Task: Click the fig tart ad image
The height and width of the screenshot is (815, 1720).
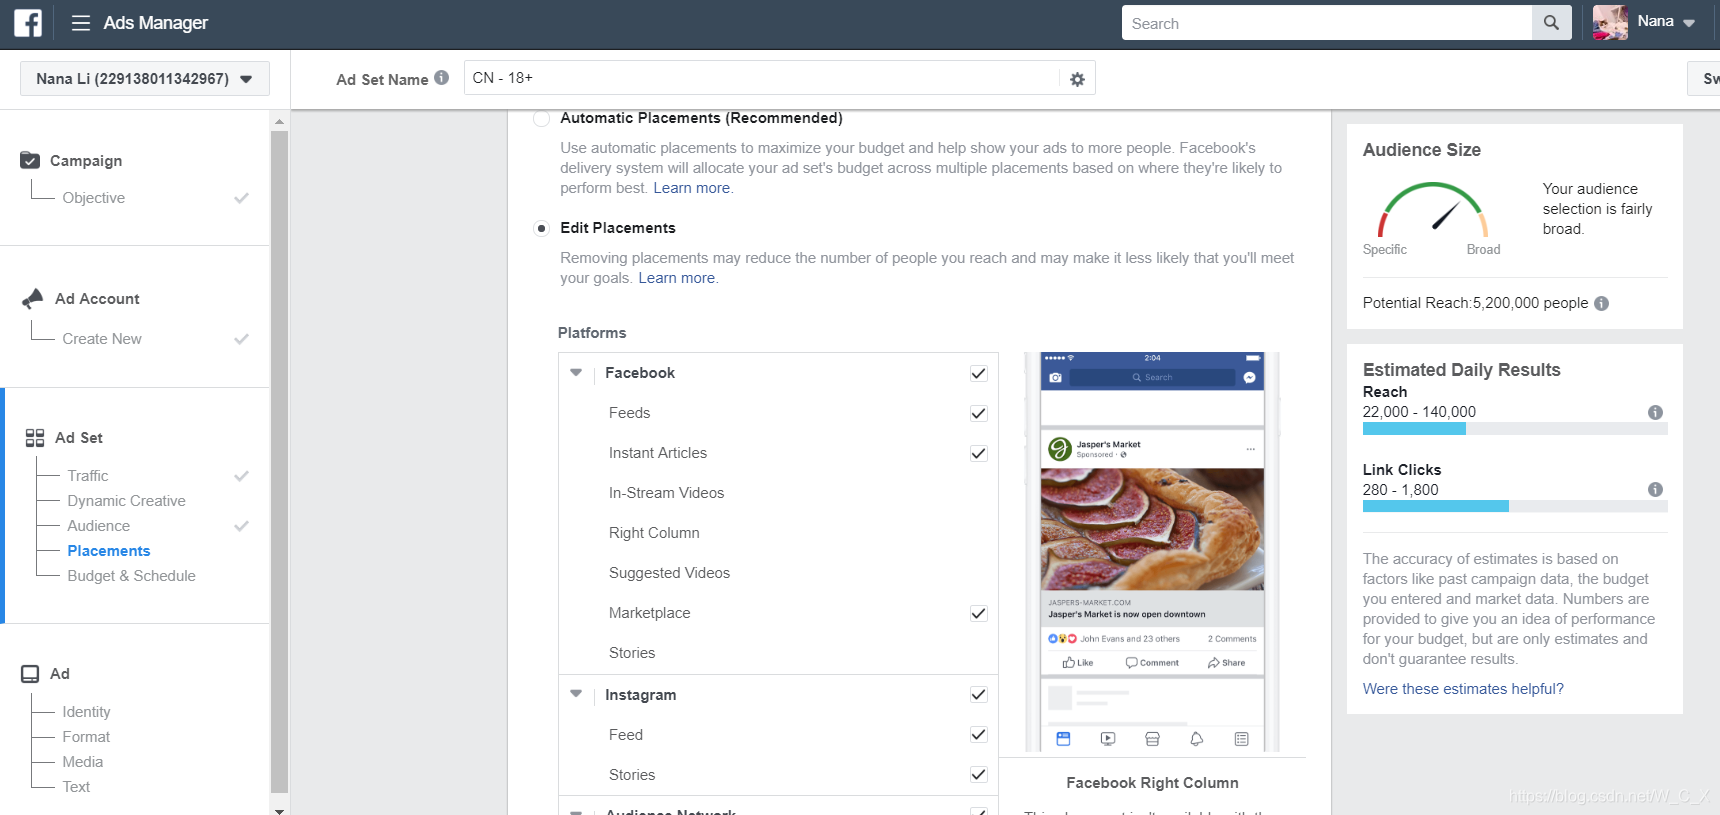Action: click(x=1152, y=529)
